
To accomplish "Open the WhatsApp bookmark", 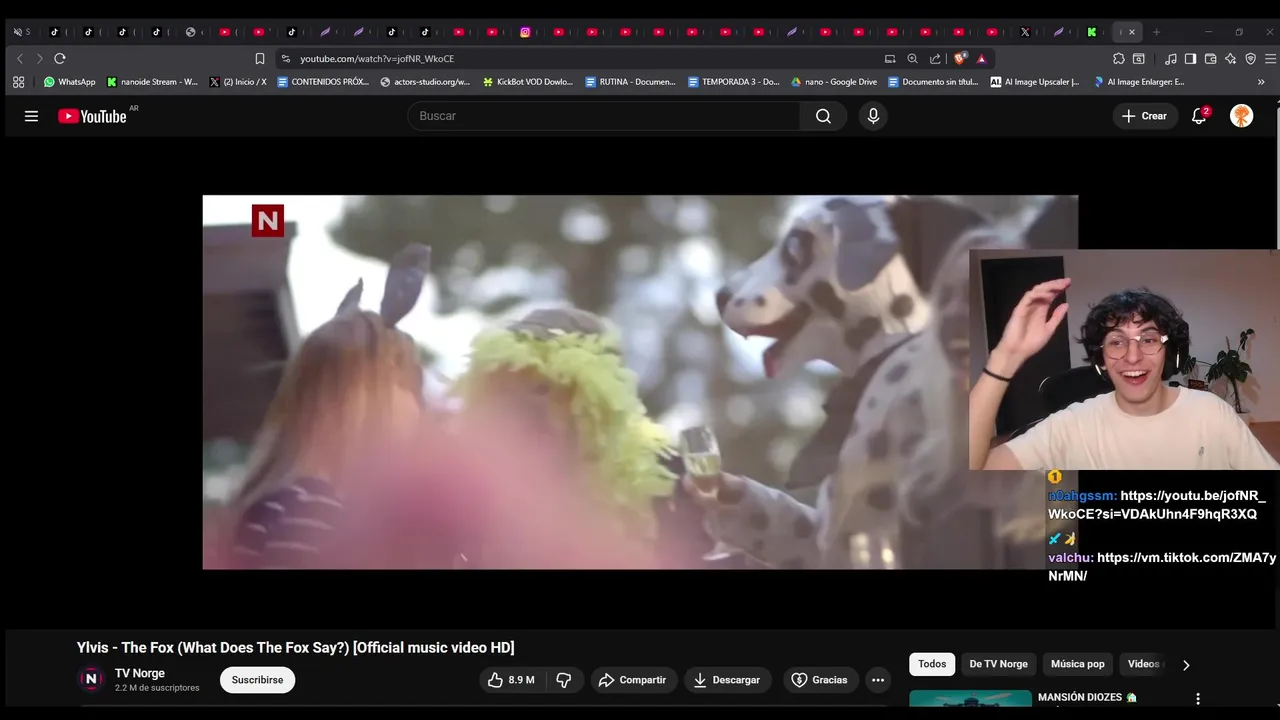I will (x=70, y=82).
